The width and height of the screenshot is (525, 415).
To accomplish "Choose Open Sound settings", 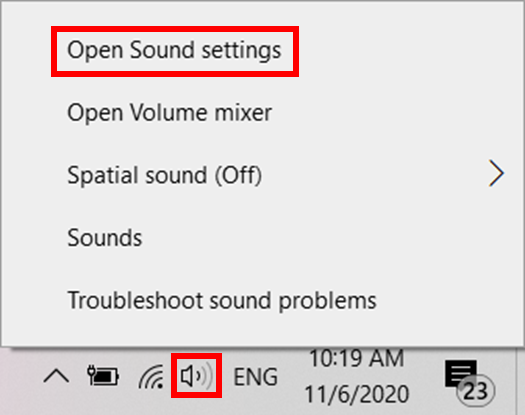I will click(x=174, y=51).
